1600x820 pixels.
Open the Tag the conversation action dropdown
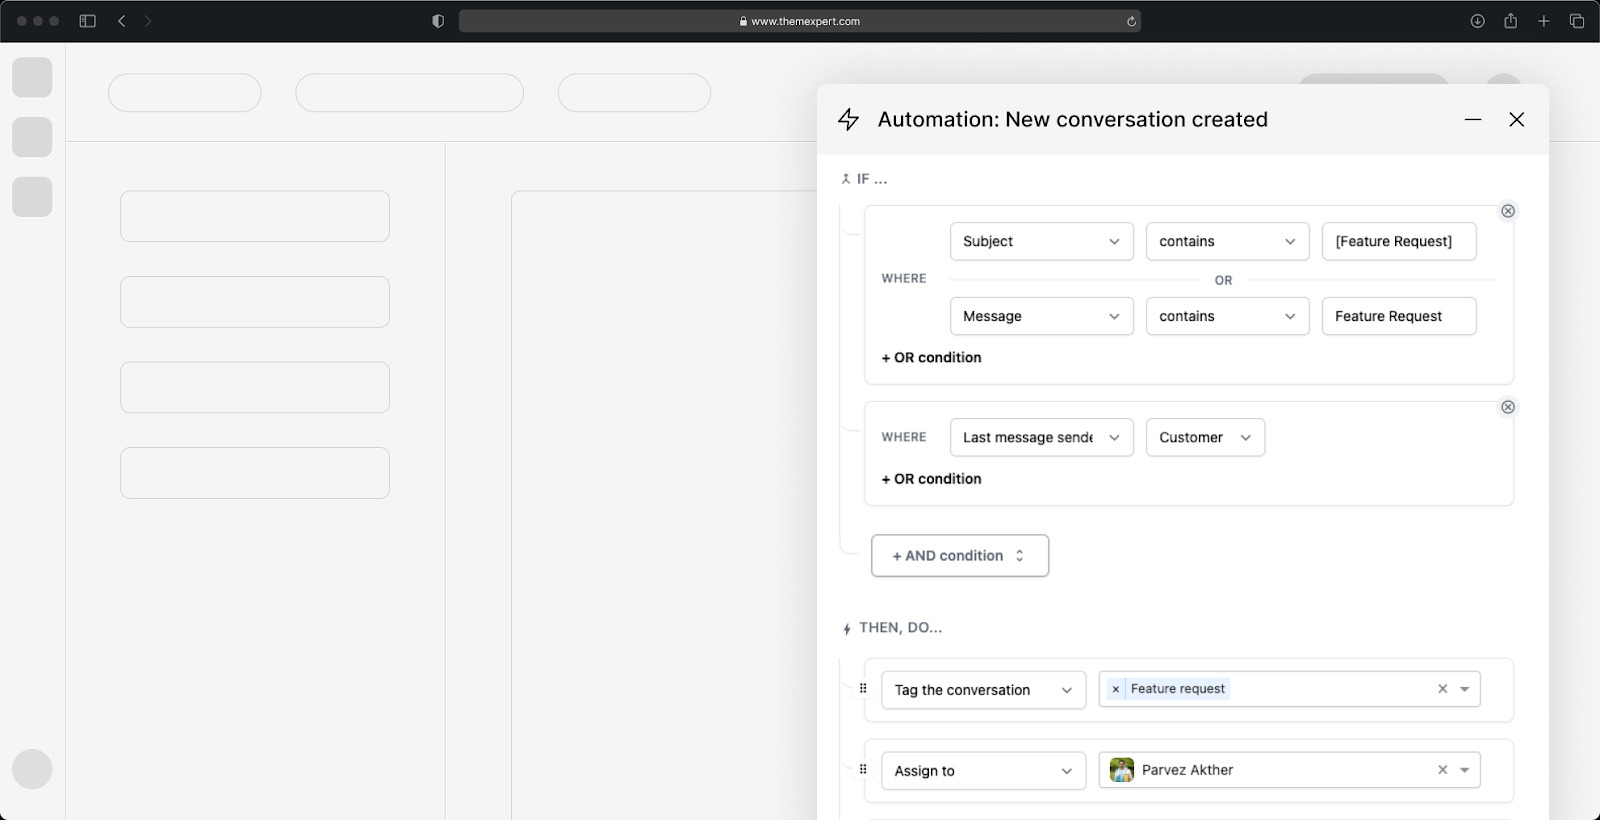click(x=983, y=690)
